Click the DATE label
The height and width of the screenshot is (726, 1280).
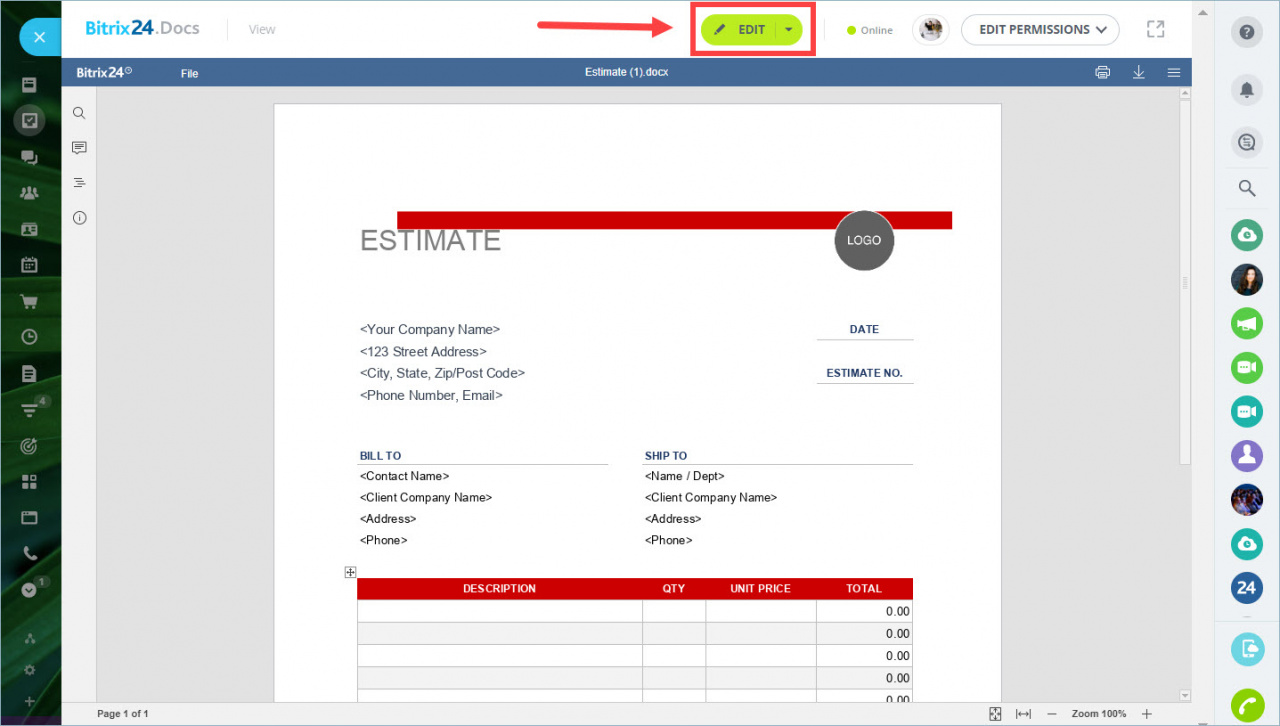[864, 329]
